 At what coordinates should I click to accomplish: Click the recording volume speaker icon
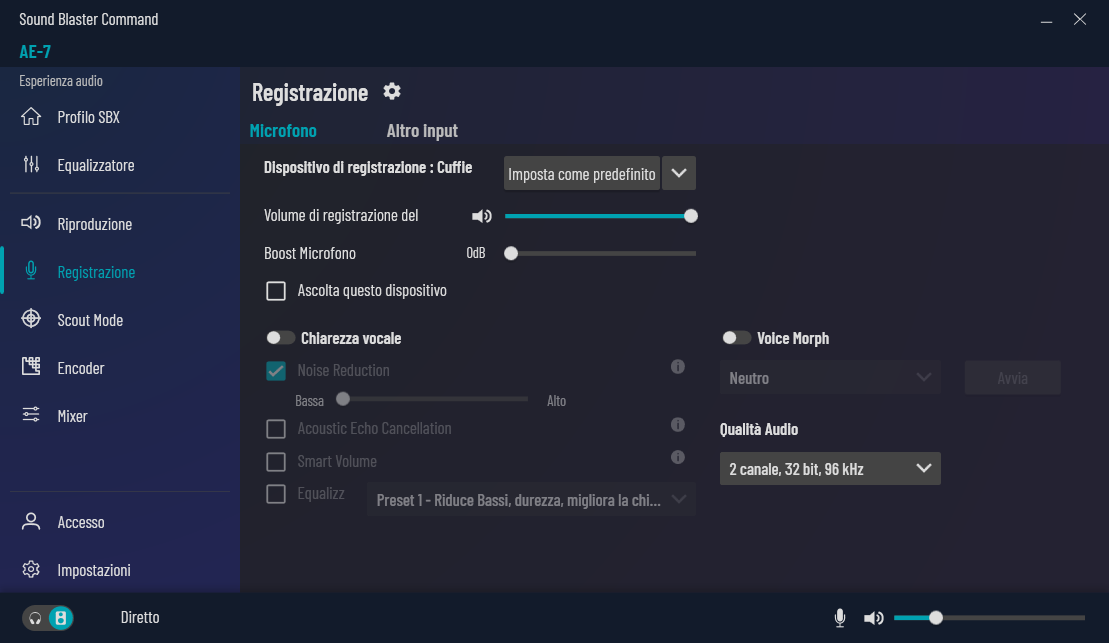click(482, 216)
